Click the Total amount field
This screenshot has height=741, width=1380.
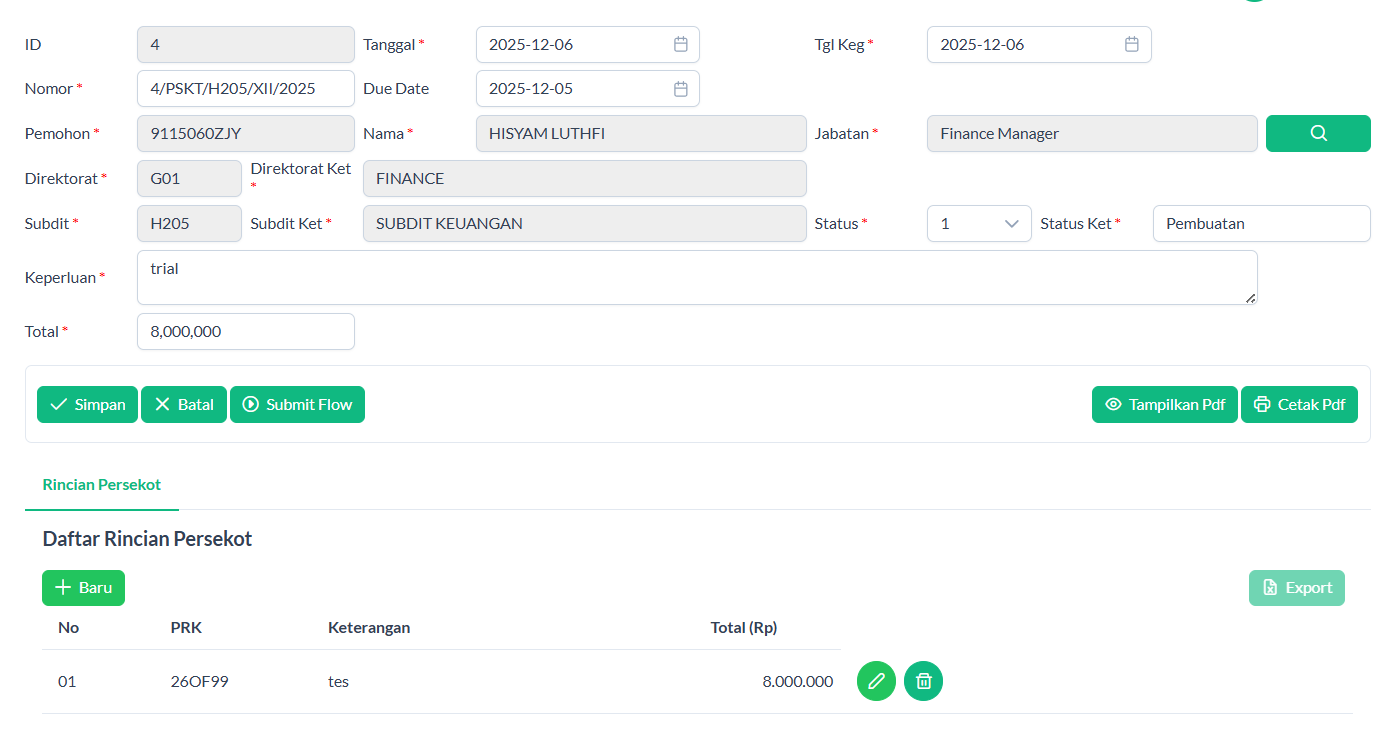[245, 332]
